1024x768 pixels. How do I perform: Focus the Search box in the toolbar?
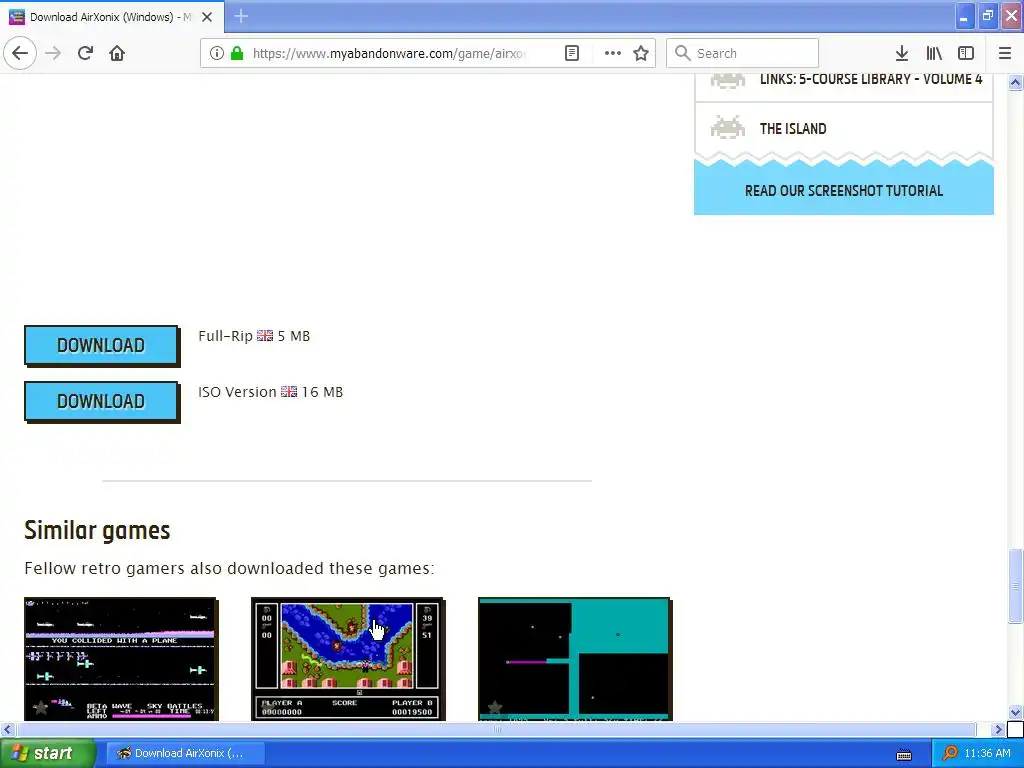tap(742, 53)
